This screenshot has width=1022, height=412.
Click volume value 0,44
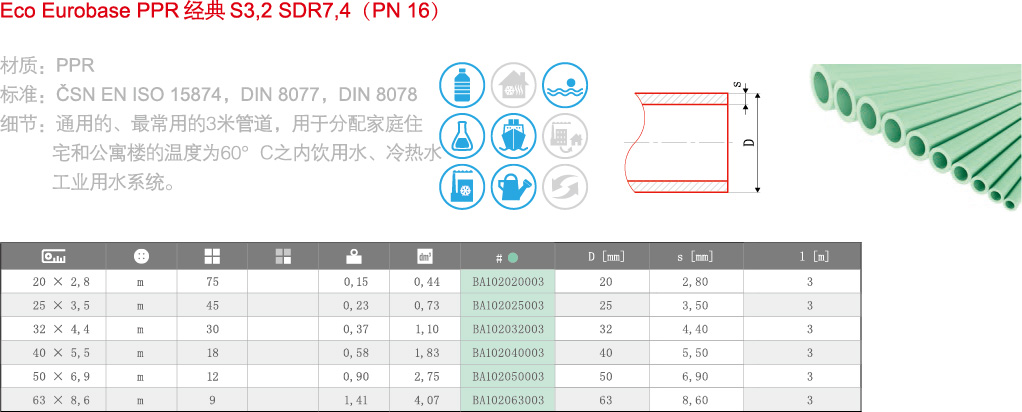coord(426,282)
